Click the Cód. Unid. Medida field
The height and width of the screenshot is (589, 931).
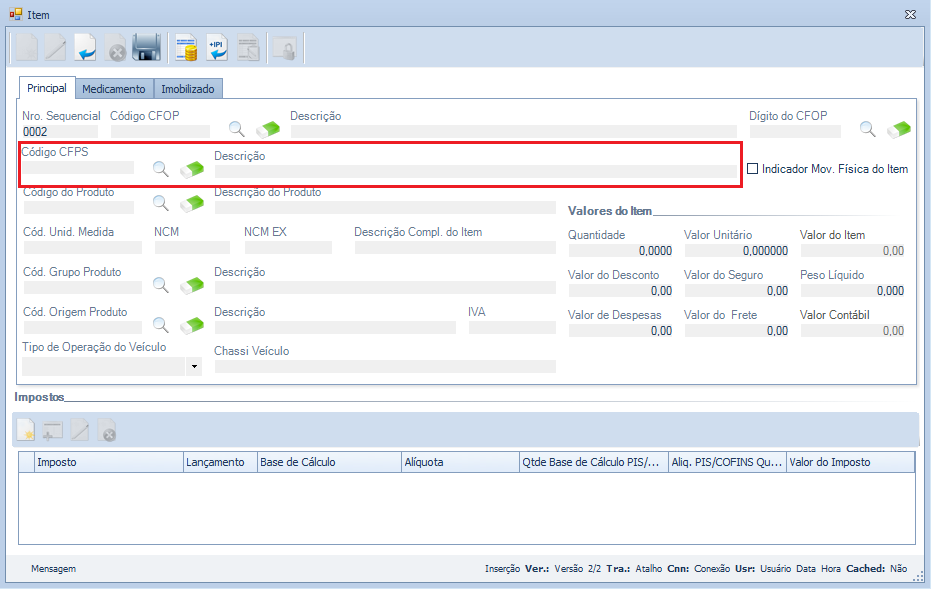pos(83,248)
